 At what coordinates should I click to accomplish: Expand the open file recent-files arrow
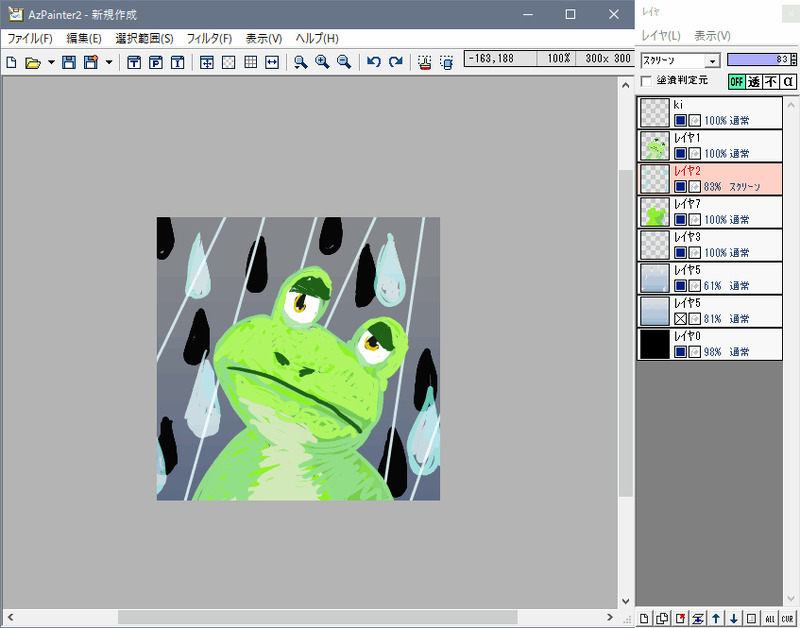tap(51, 62)
